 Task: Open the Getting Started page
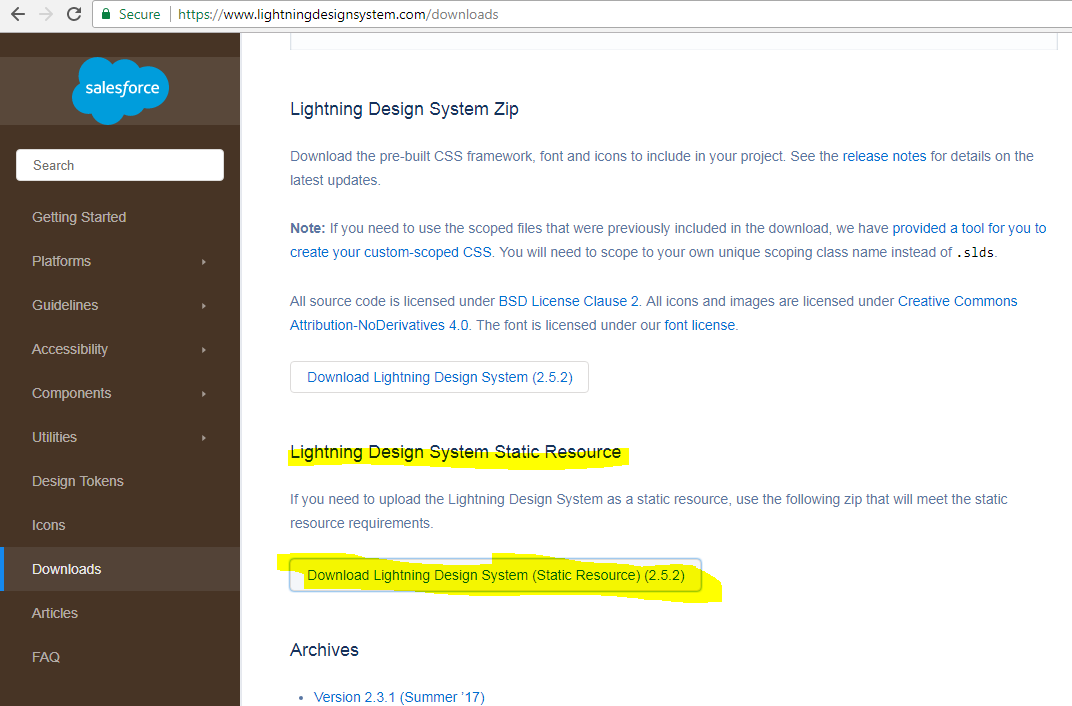(x=79, y=217)
